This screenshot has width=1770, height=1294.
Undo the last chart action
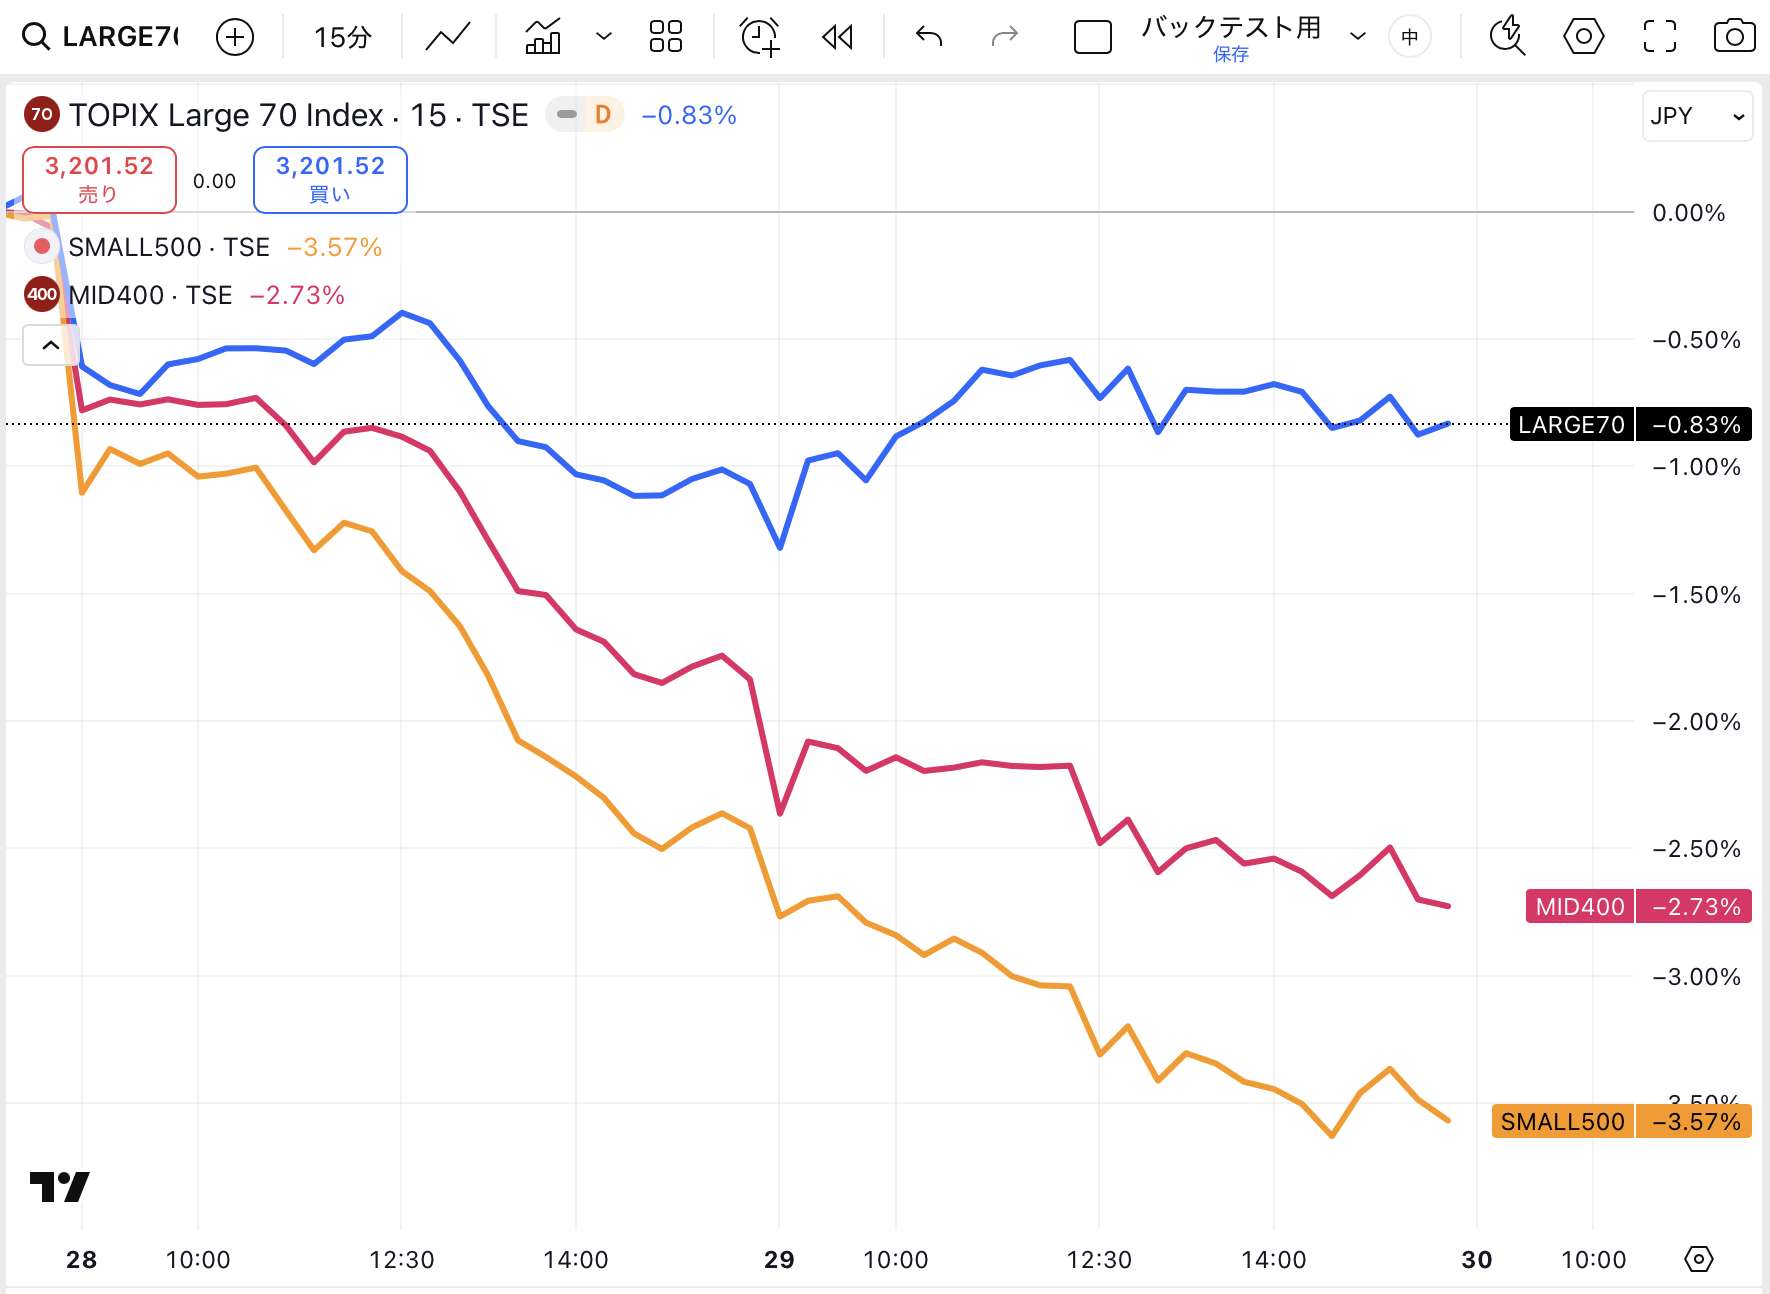pyautogui.click(x=929, y=37)
